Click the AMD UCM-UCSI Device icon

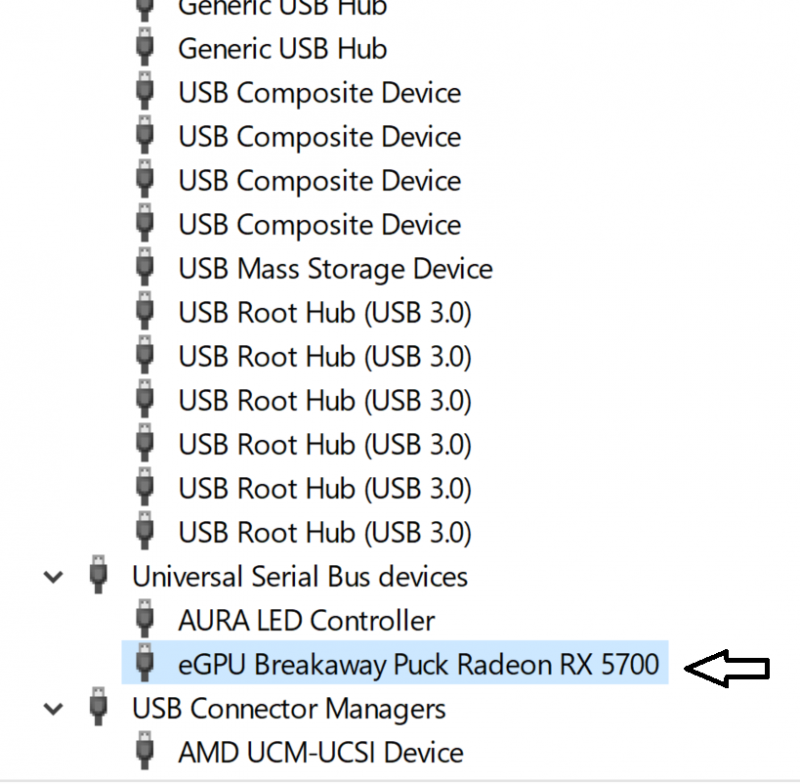[x=145, y=752]
